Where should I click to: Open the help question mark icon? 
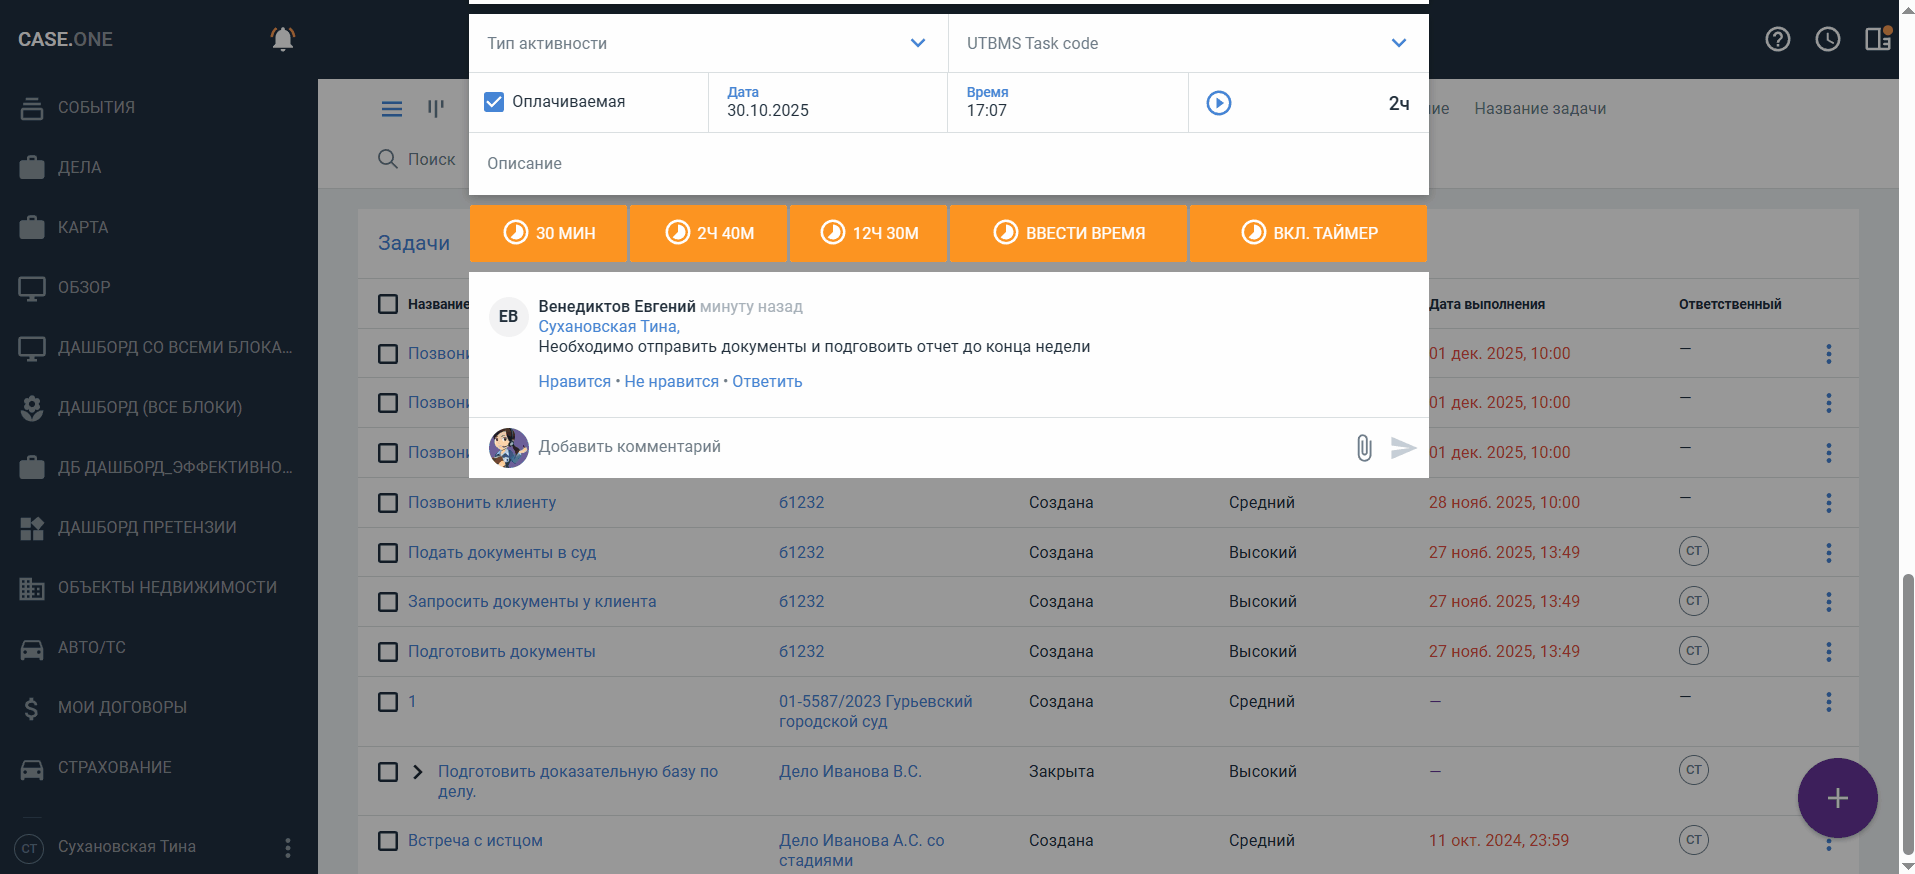[1777, 39]
